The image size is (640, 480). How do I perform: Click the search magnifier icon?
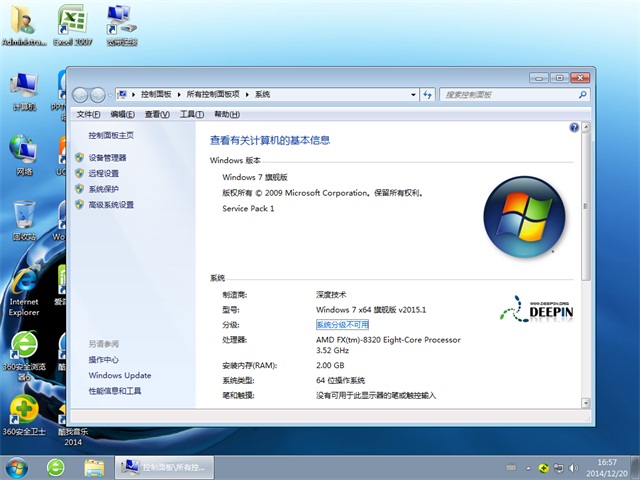tap(582, 95)
